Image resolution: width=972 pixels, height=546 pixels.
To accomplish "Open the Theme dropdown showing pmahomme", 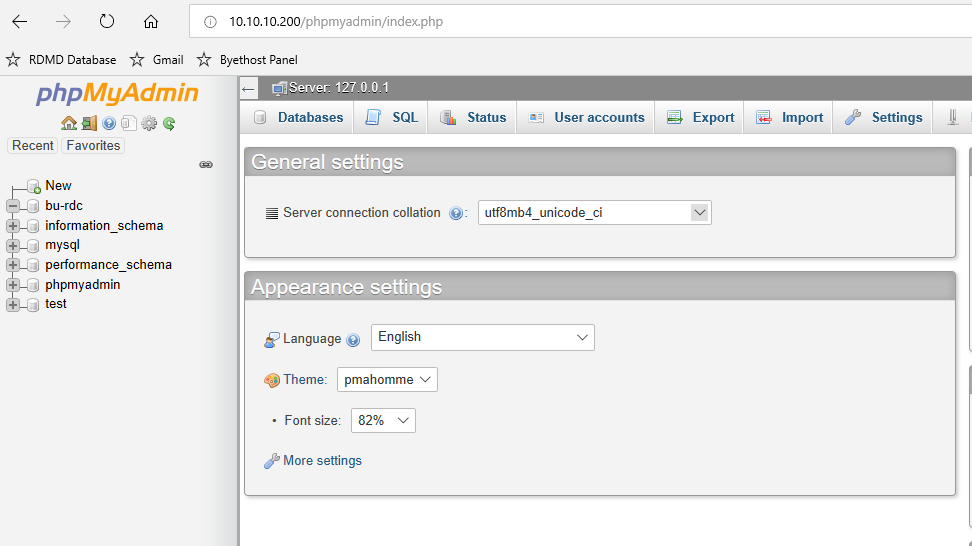I will pos(387,379).
